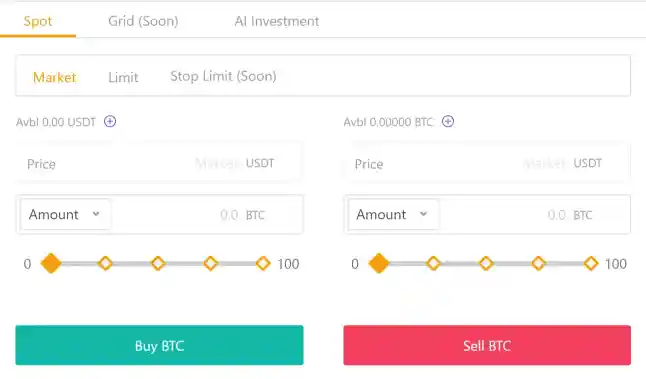The width and height of the screenshot is (646, 379).
Task: Click the plus icon next to Avbl BTC
Action: click(x=448, y=122)
